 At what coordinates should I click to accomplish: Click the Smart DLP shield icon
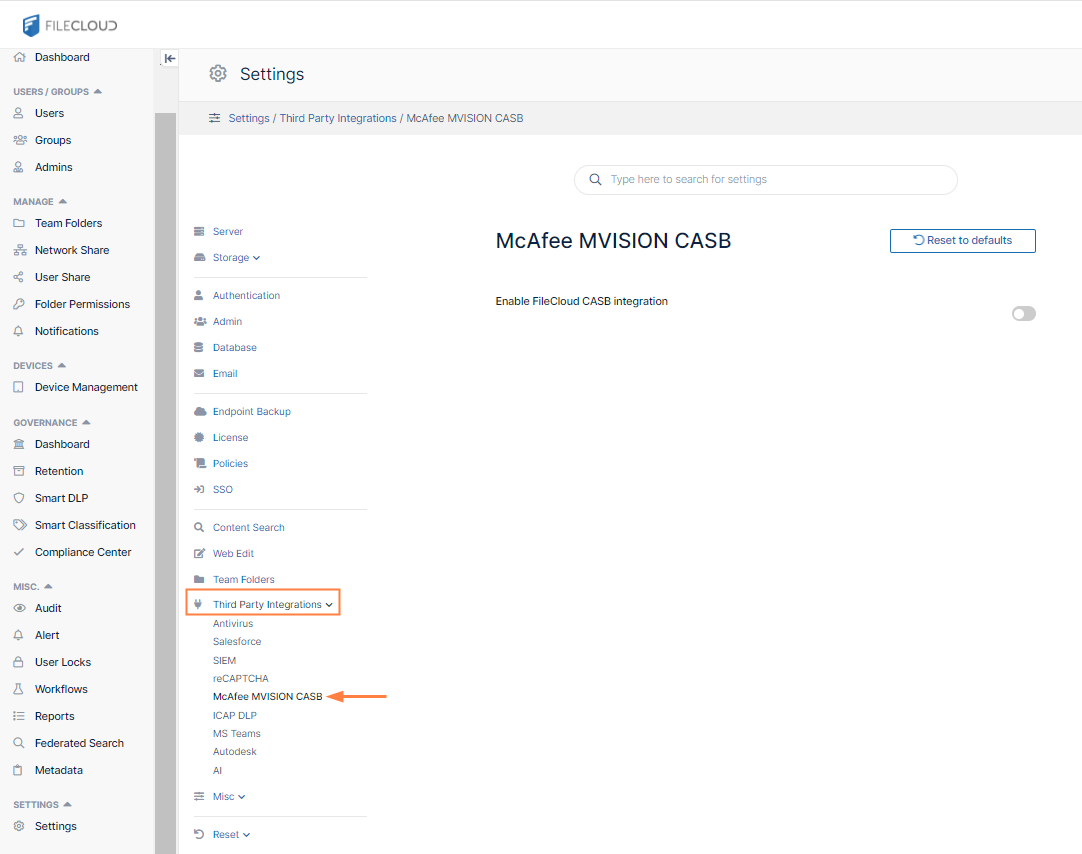pos(18,498)
